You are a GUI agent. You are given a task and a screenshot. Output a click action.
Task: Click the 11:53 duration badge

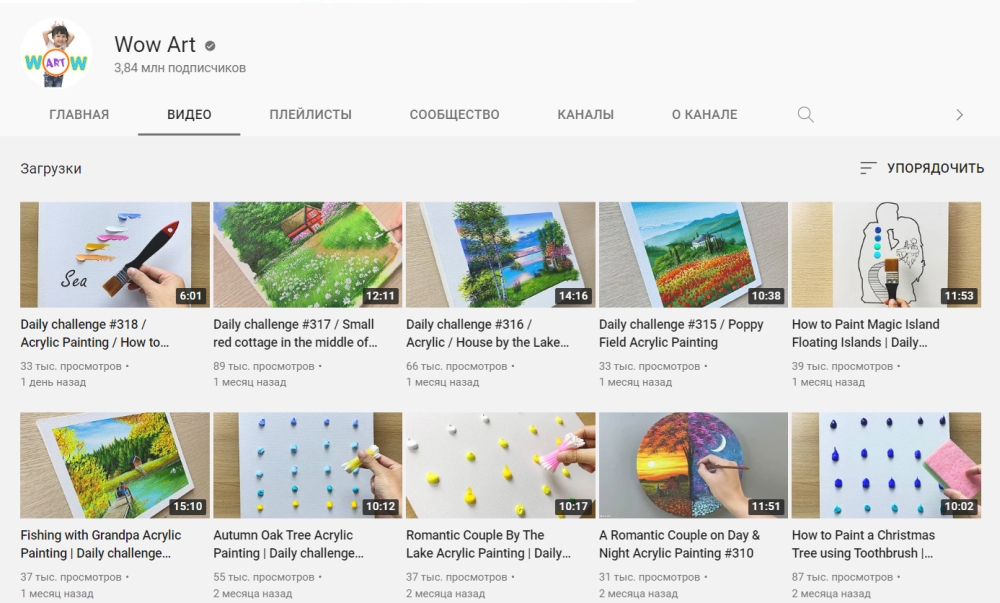pyautogui.click(x=959, y=296)
